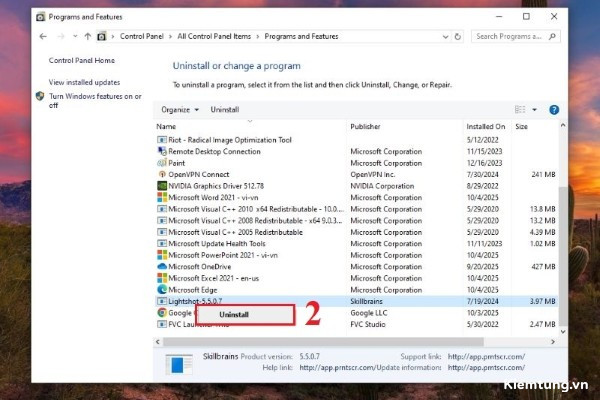Click the list scroll up arrow
The height and width of the screenshot is (400, 600).
click(x=563, y=126)
